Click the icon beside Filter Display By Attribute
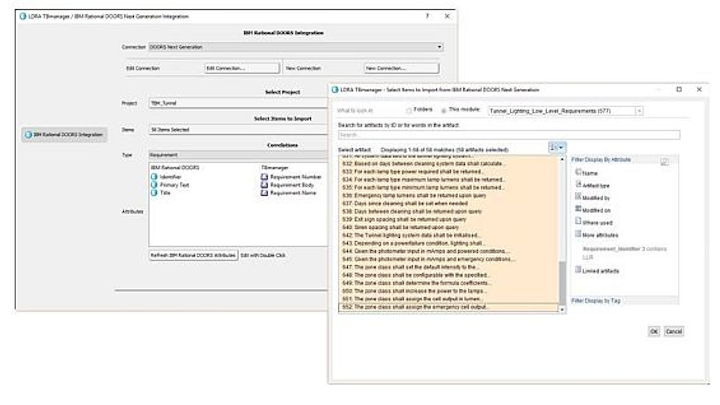Image resolution: width=720 pixels, height=405 pixels. (664, 161)
